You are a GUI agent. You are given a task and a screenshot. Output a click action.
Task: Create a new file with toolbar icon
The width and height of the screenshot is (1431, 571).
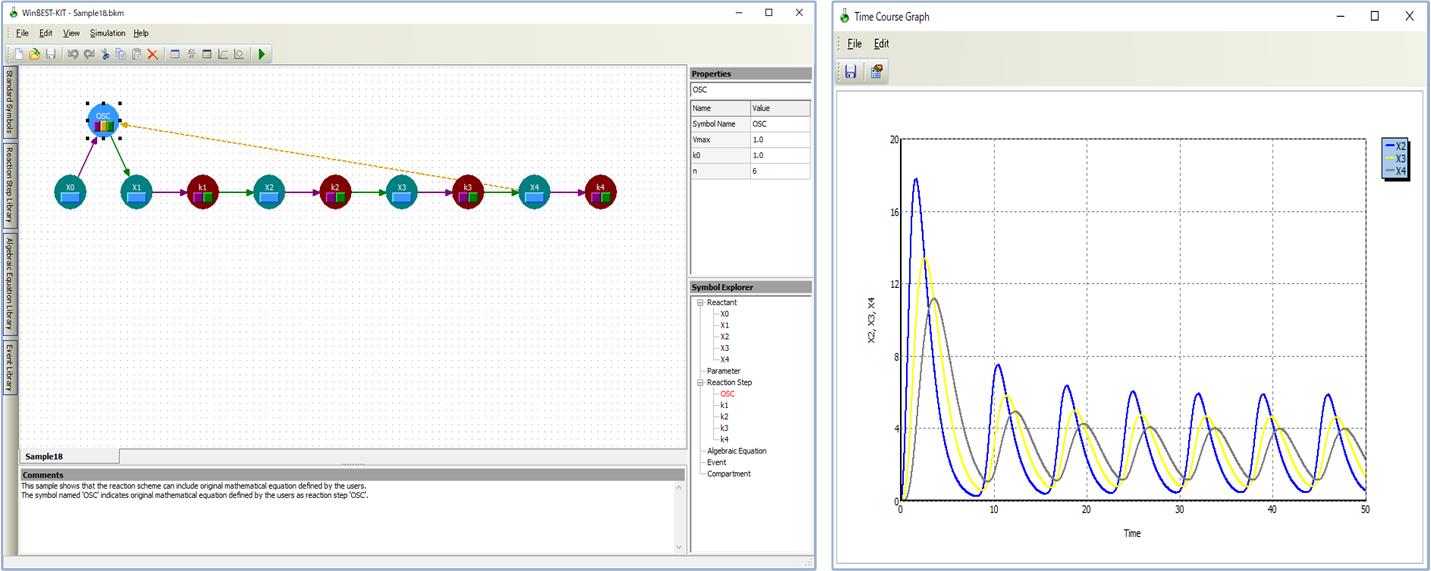(19, 54)
